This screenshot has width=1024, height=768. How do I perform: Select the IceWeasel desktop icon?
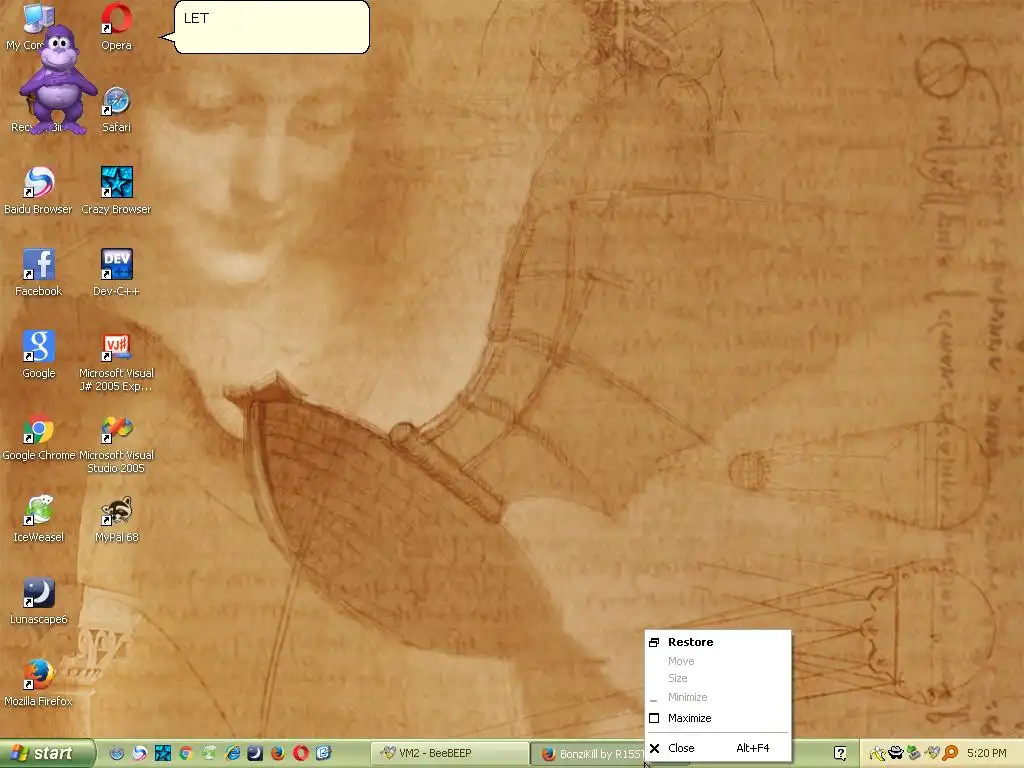[39, 519]
